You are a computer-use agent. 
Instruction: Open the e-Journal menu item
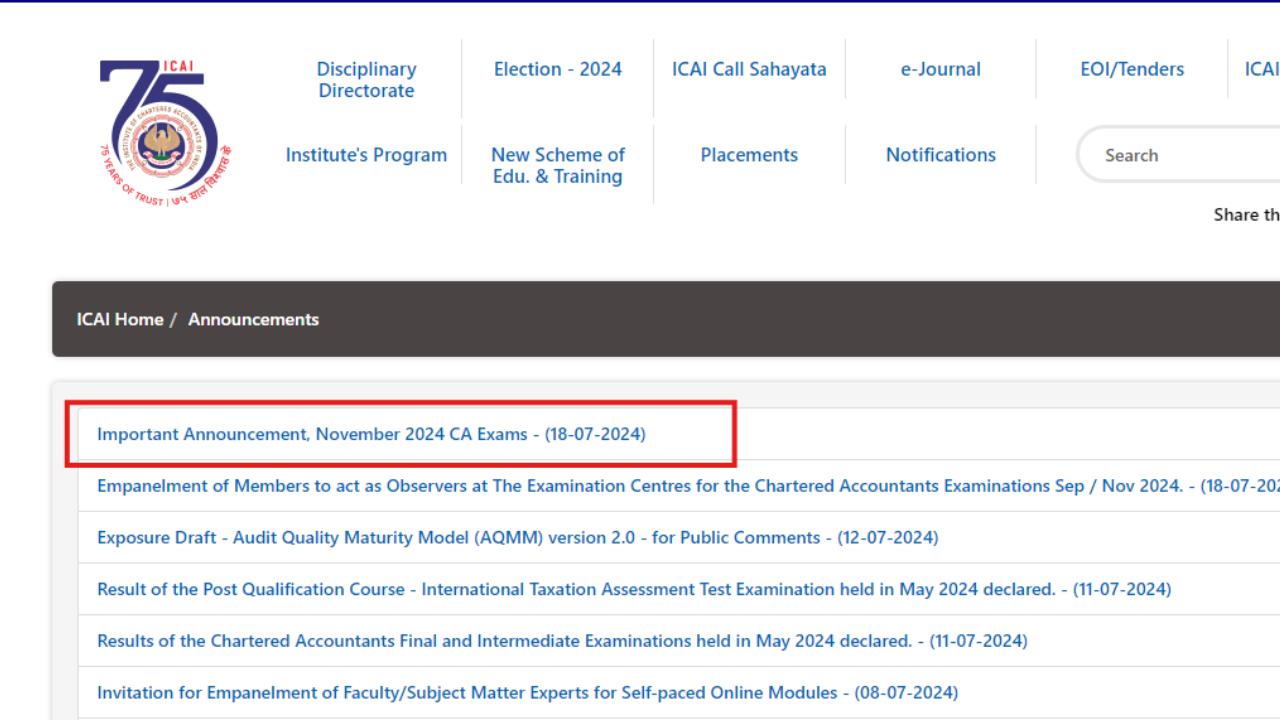click(x=941, y=69)
